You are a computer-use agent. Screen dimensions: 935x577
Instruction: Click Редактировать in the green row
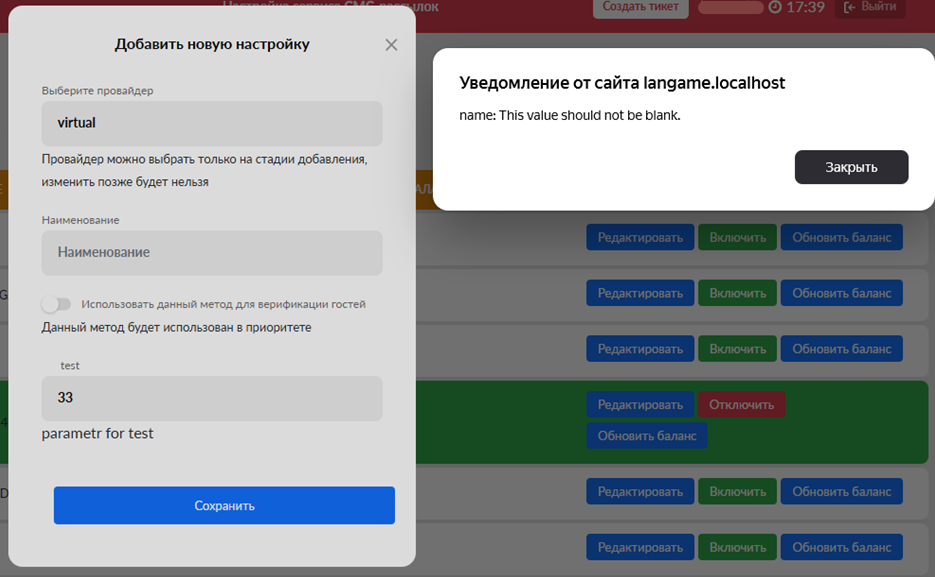coord(640,404)
